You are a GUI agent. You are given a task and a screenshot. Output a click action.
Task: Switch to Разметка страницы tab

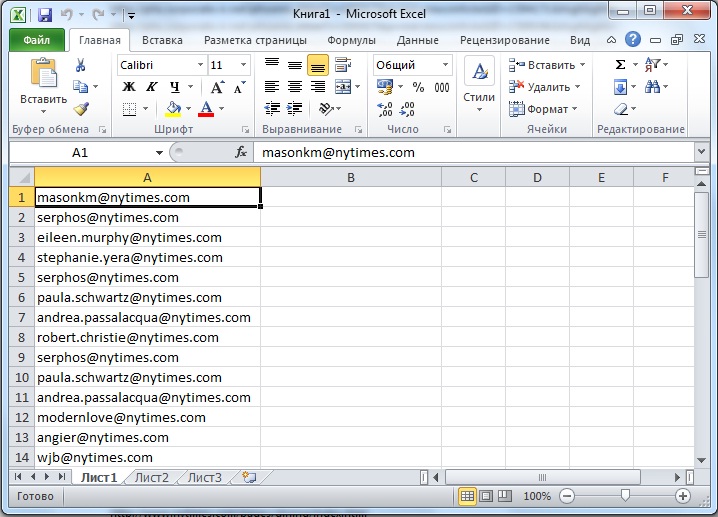[255, 40]
